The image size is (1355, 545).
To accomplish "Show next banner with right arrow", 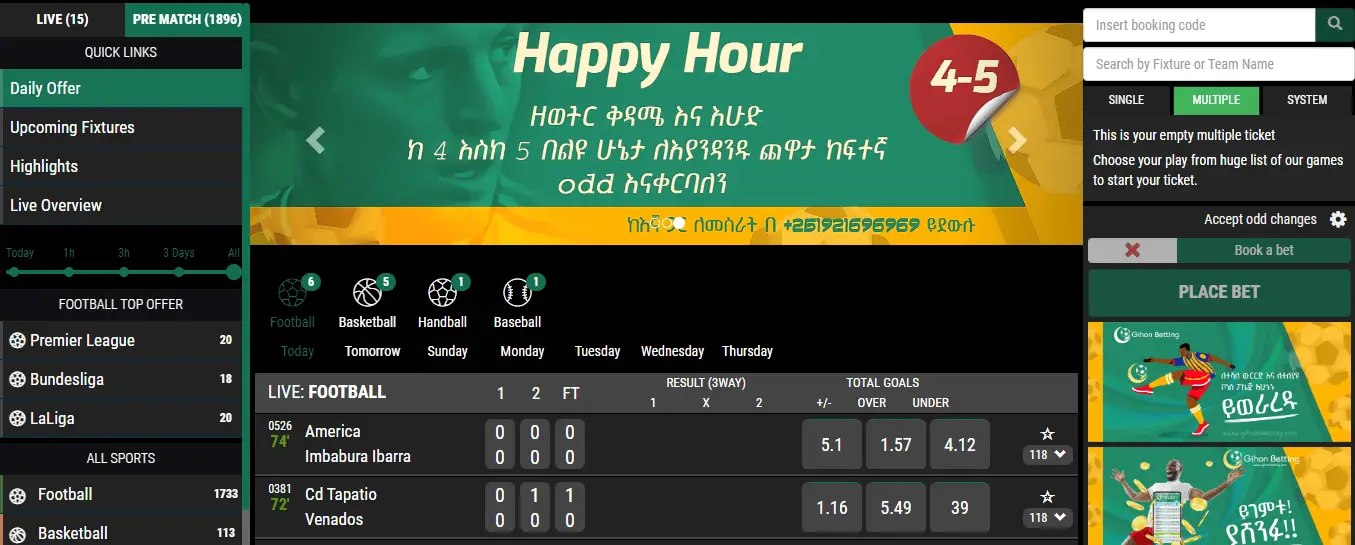I will click(1018, 140).
